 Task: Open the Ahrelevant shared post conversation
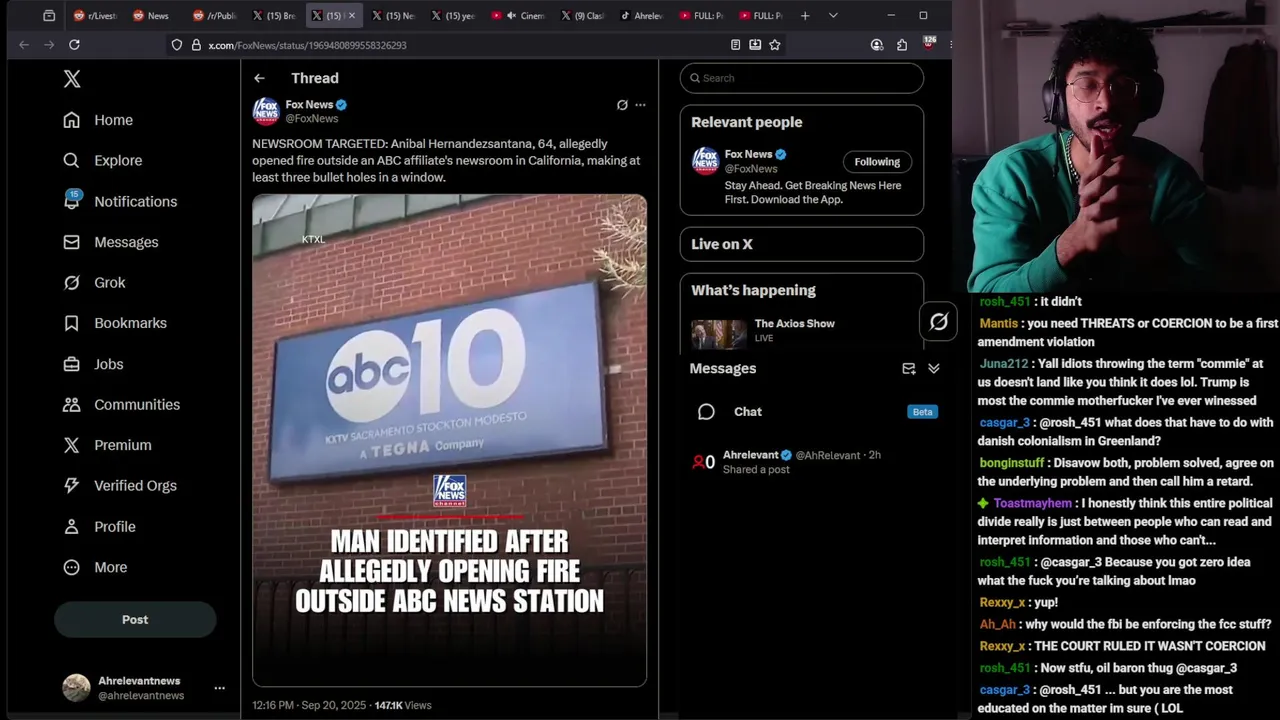click(x=815, y=462)
